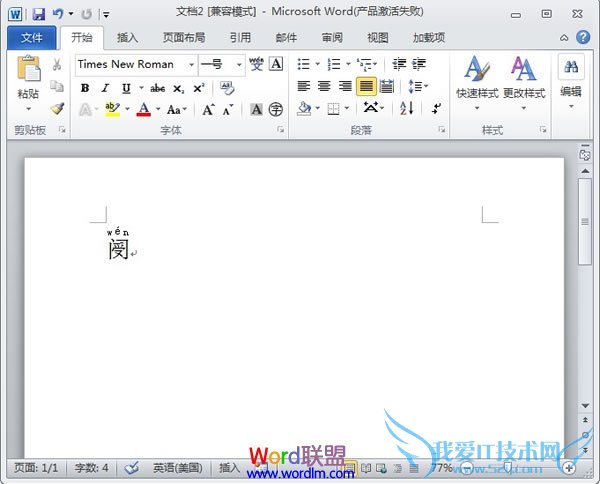Apply red font color
The width and height of the screenshot is (600, 484).
[143, 110]
